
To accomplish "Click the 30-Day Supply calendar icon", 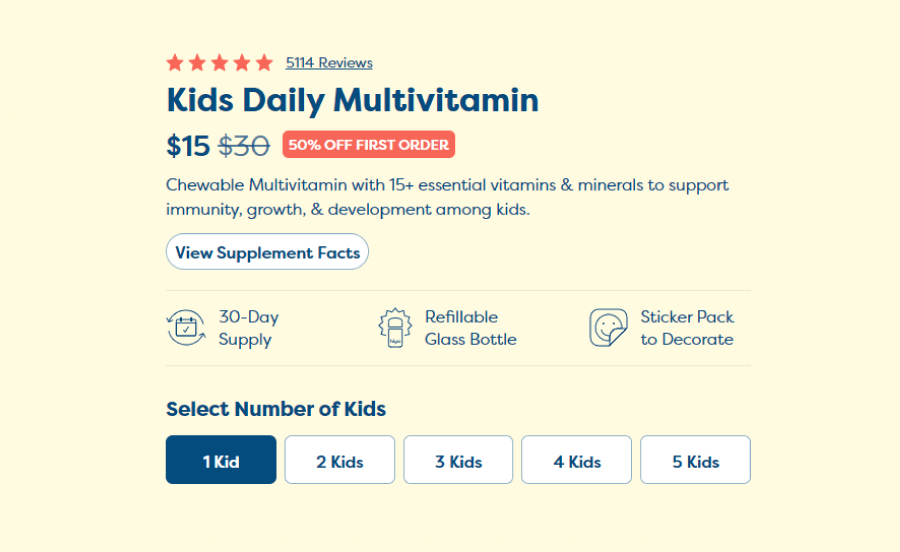I will (x=186, y=328).
